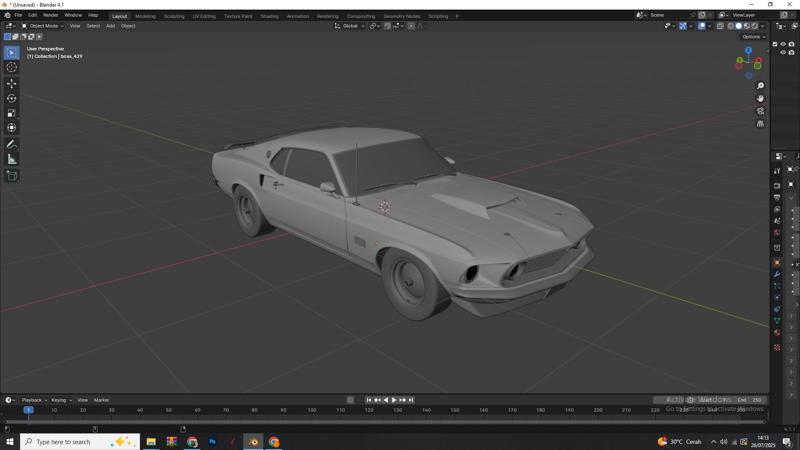Switch to the UV Editing workspace tab
Screen dimensions: 800x450
click(x=204, y=16)
